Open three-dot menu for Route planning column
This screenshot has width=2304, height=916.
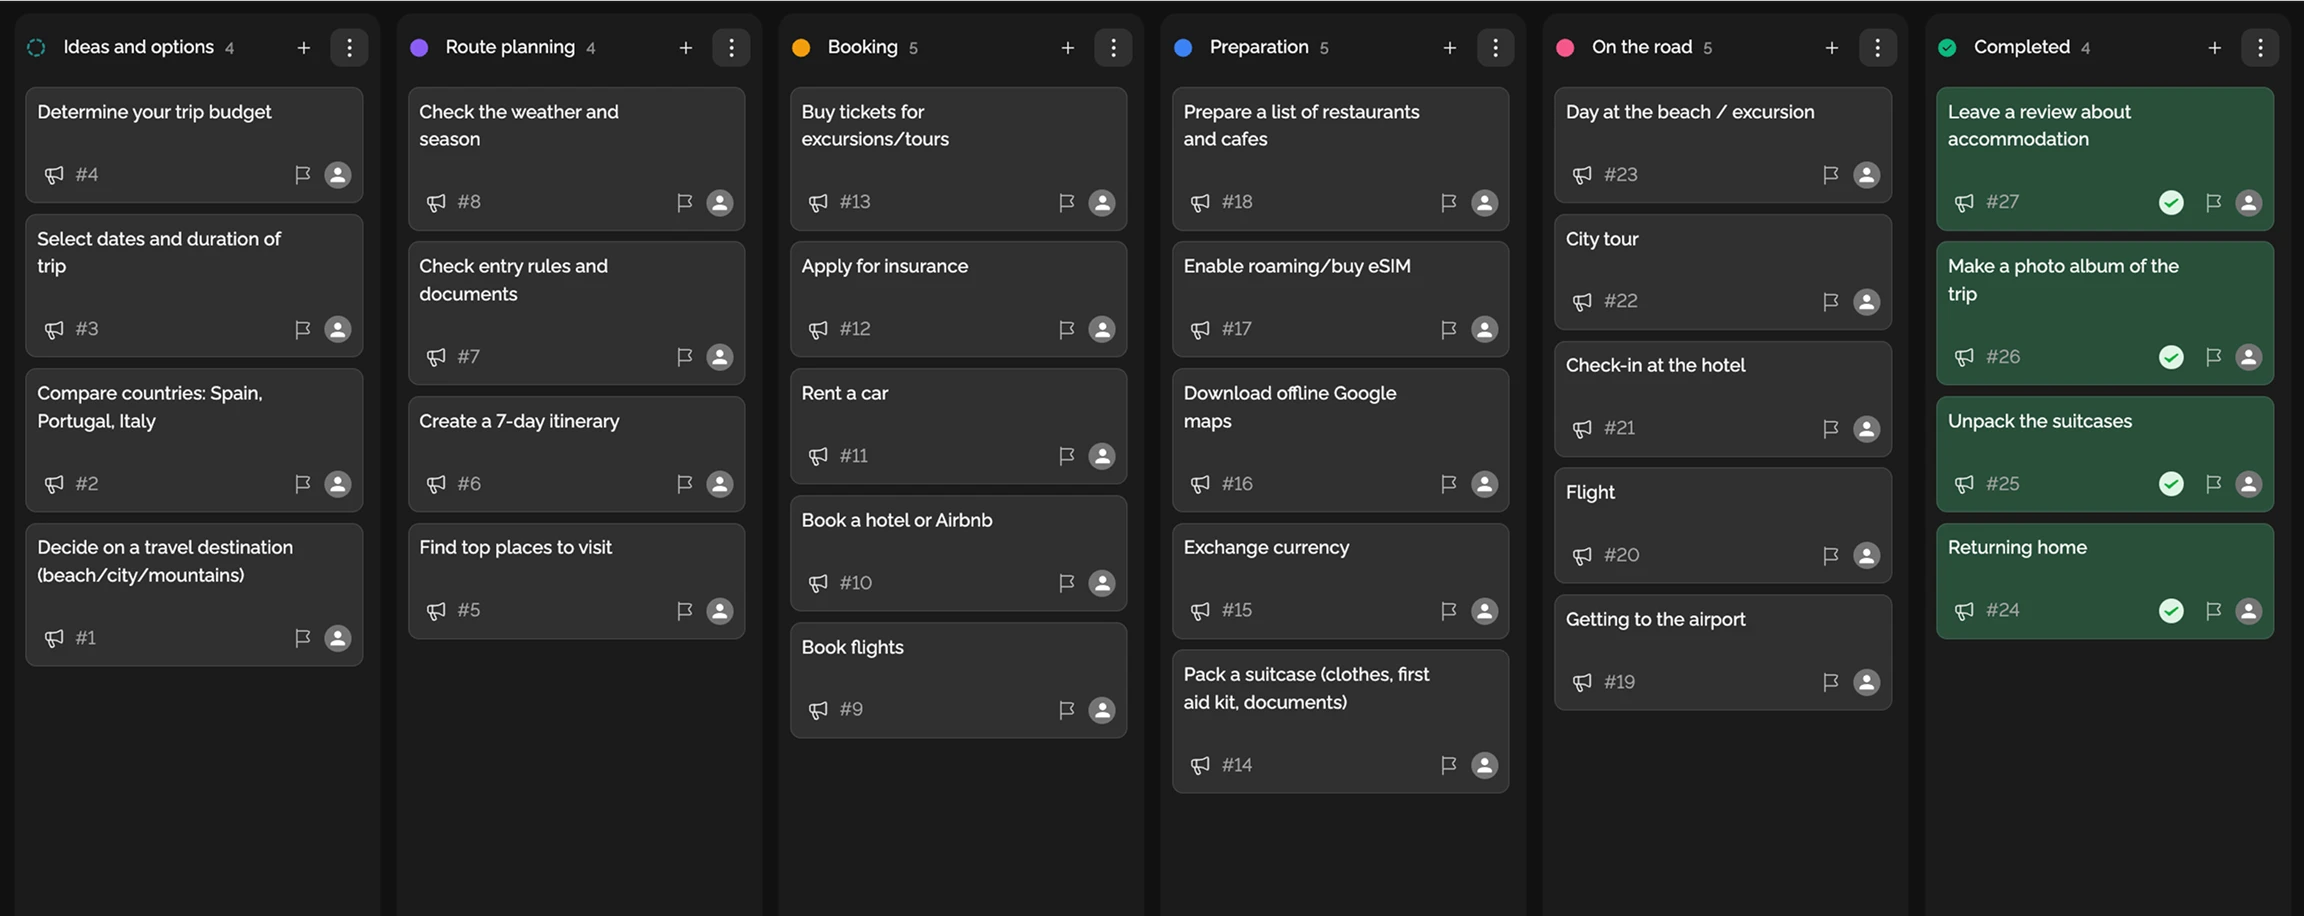coord(731,48)
